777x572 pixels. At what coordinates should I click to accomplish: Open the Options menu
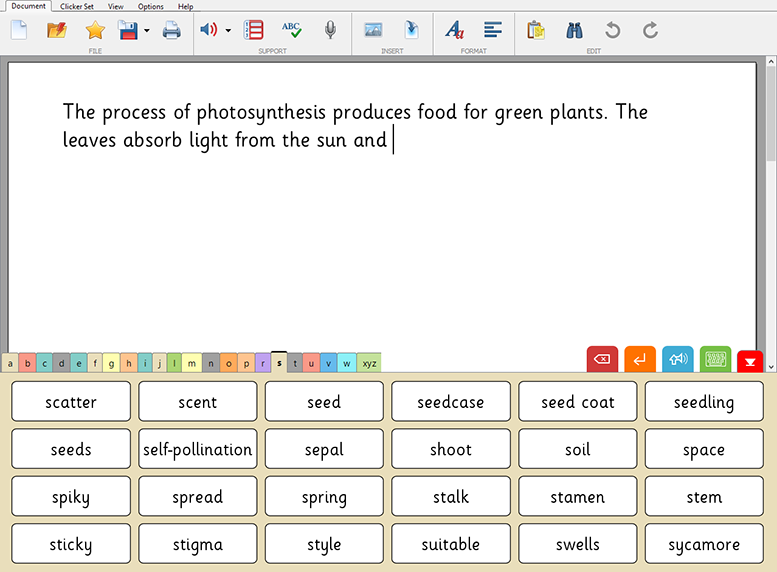pyautogui.click(x=150, y=6)
